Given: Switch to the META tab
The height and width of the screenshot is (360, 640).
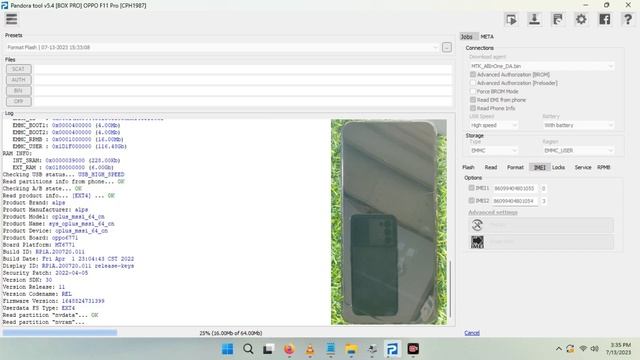Looking at the screenshot, I should 487,37.
